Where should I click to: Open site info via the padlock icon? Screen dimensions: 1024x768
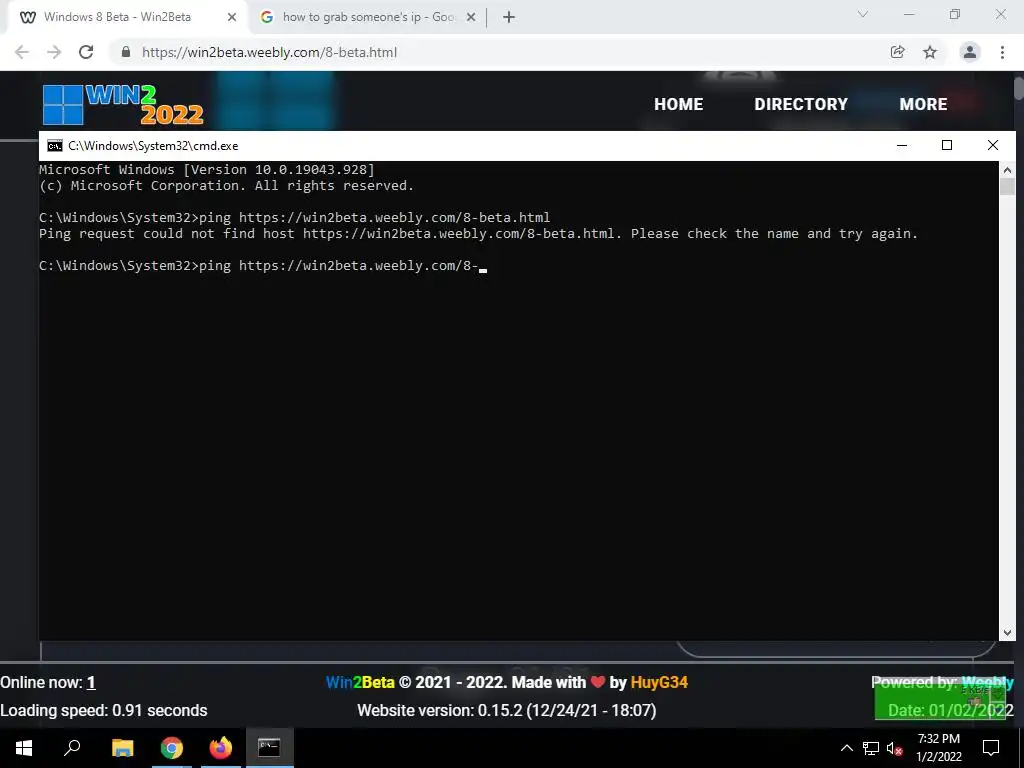126,52
